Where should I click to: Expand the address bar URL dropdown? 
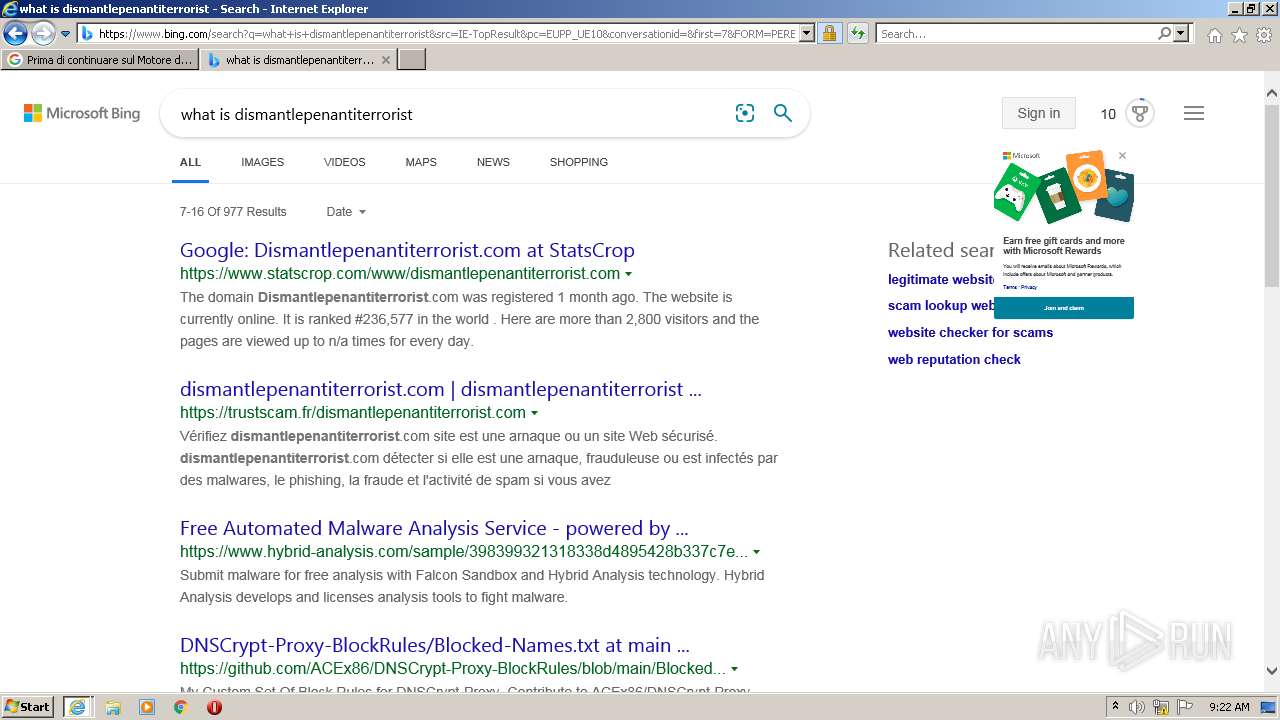click(807, 33)
